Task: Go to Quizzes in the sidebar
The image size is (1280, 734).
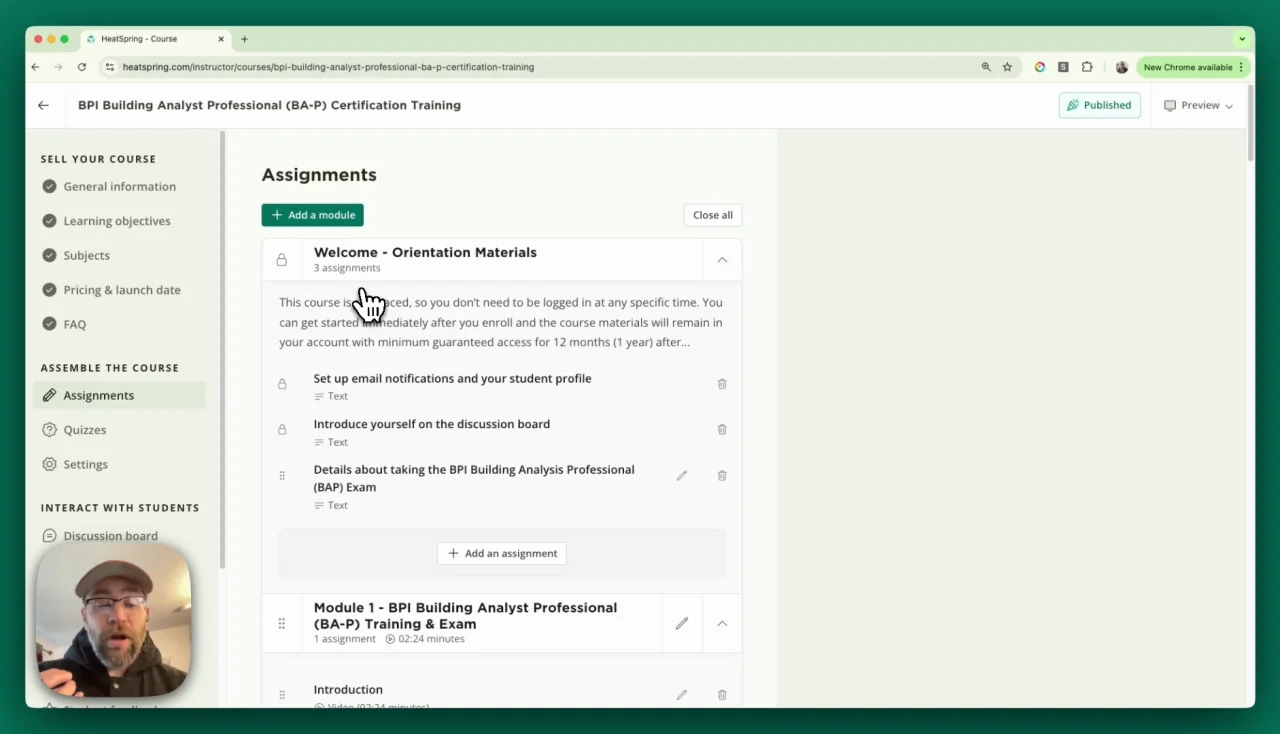Action: (x=85, y=430)
